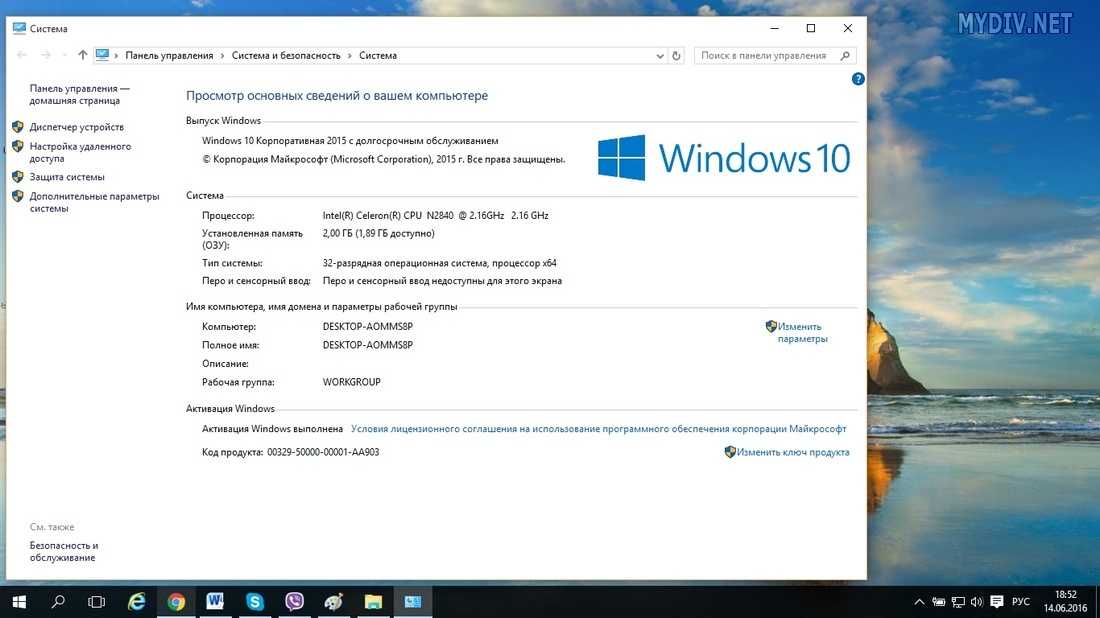Open 'Диспетчер устройств' in the left panel
Screen dimensions: 1100x618
pos(77,127)
